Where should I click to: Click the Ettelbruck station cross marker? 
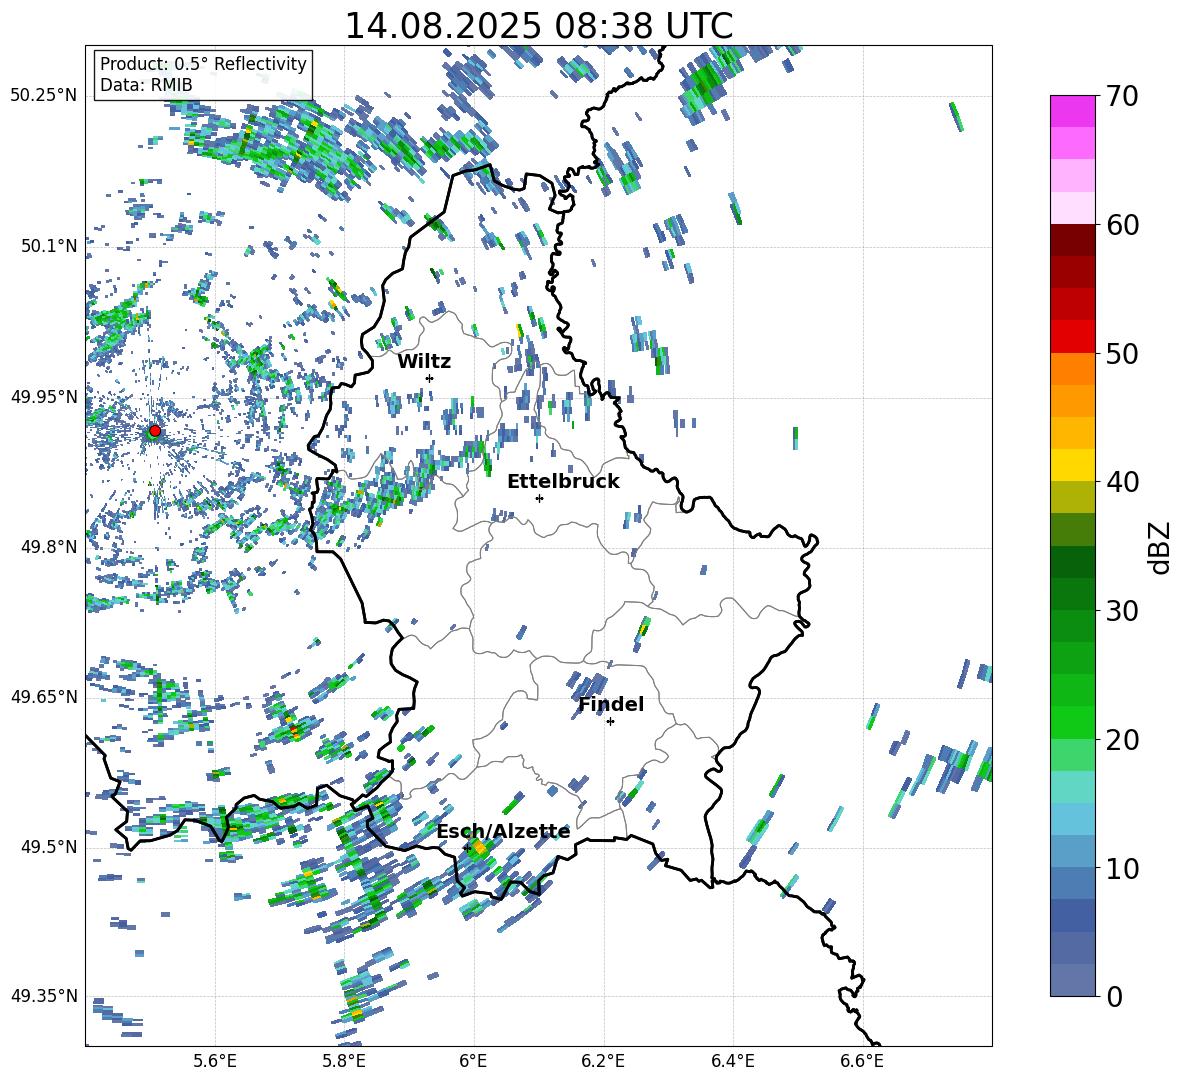(539, 498)
